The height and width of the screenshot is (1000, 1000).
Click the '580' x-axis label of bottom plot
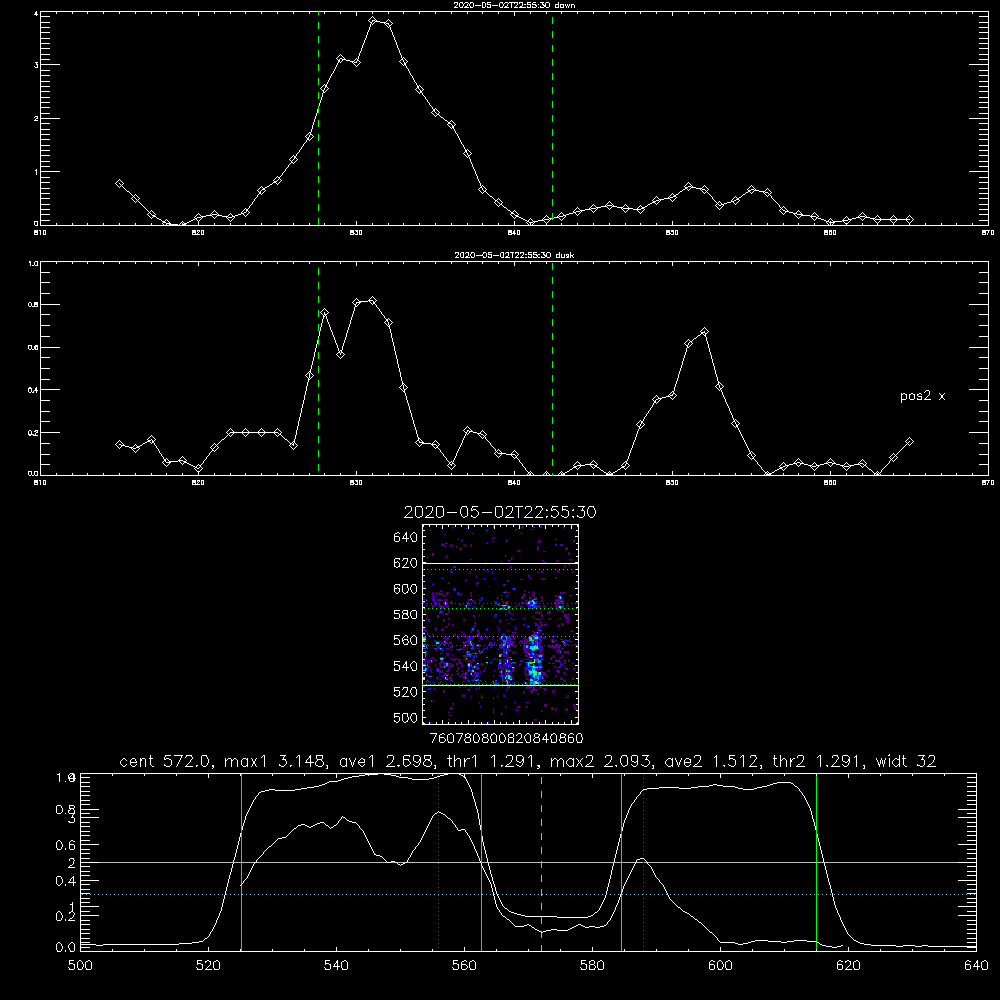pos(592,966)
